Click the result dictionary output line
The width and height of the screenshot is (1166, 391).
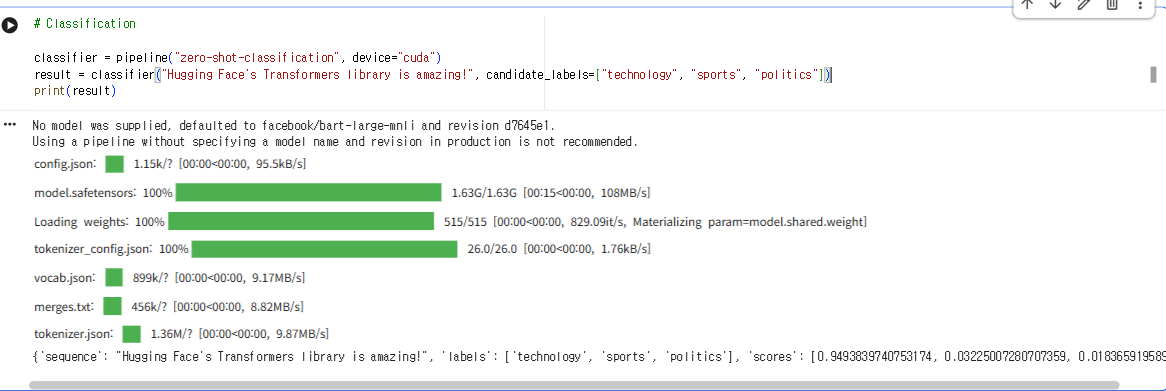[599, 357]
